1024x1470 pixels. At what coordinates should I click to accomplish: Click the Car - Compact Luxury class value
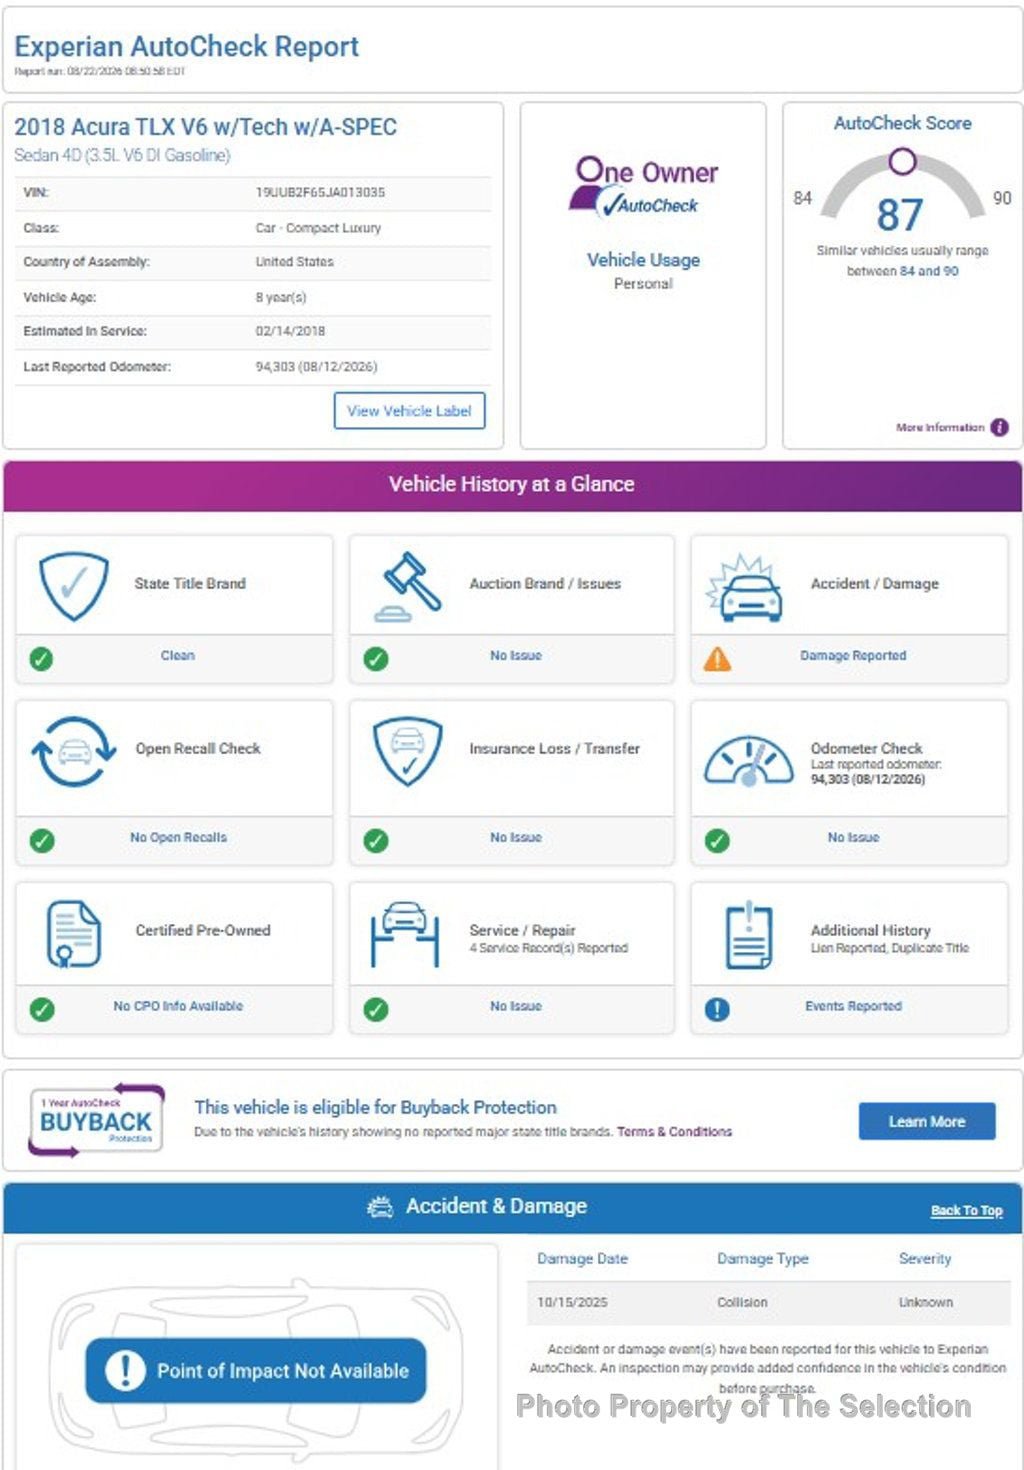pyautogui.click(x=318, y=228)
